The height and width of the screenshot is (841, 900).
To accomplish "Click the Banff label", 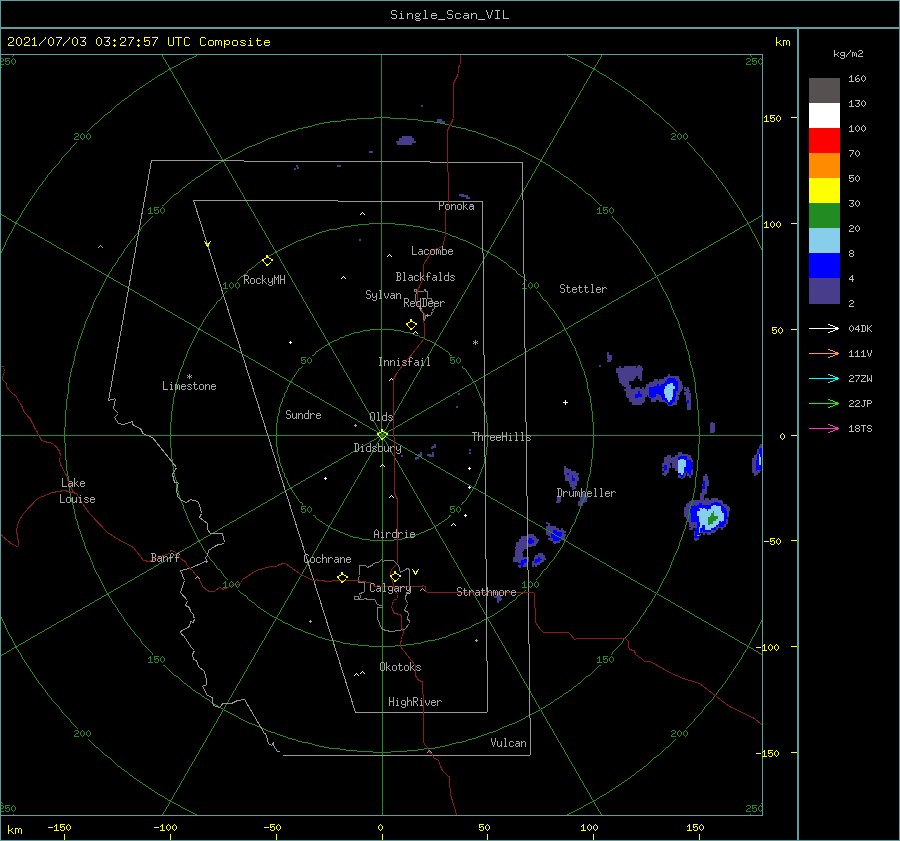I will (165, 557).
